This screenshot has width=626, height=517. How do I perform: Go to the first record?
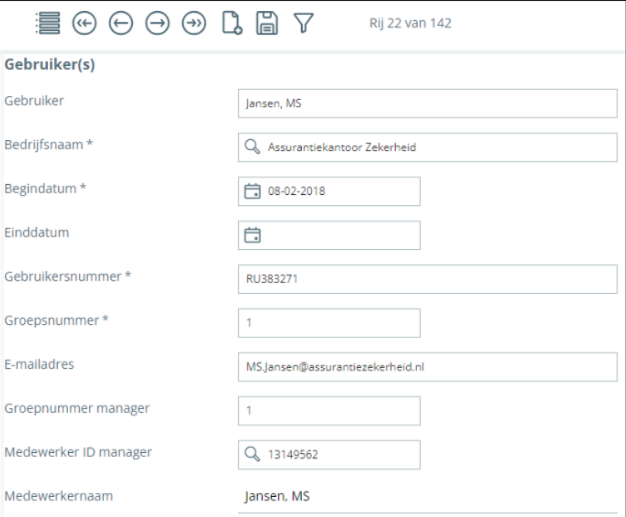tap(84, 23)
